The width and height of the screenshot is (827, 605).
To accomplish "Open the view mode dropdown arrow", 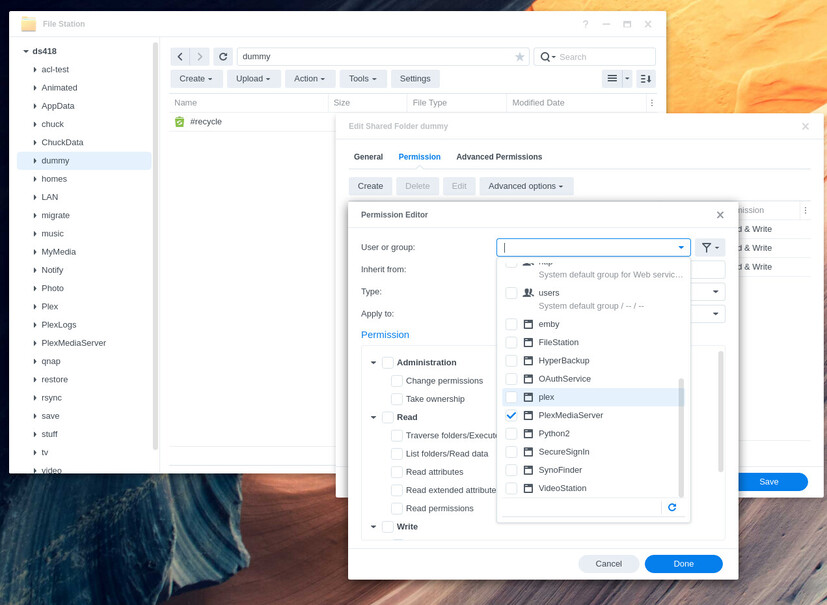I will click(x=627, y=79).
